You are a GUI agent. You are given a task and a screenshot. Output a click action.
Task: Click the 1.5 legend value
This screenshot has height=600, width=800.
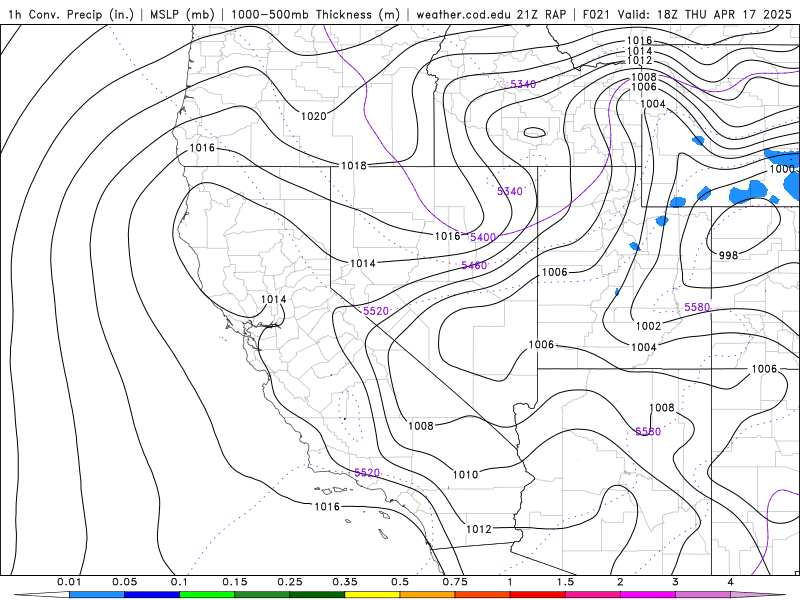[x=565, y=582]
